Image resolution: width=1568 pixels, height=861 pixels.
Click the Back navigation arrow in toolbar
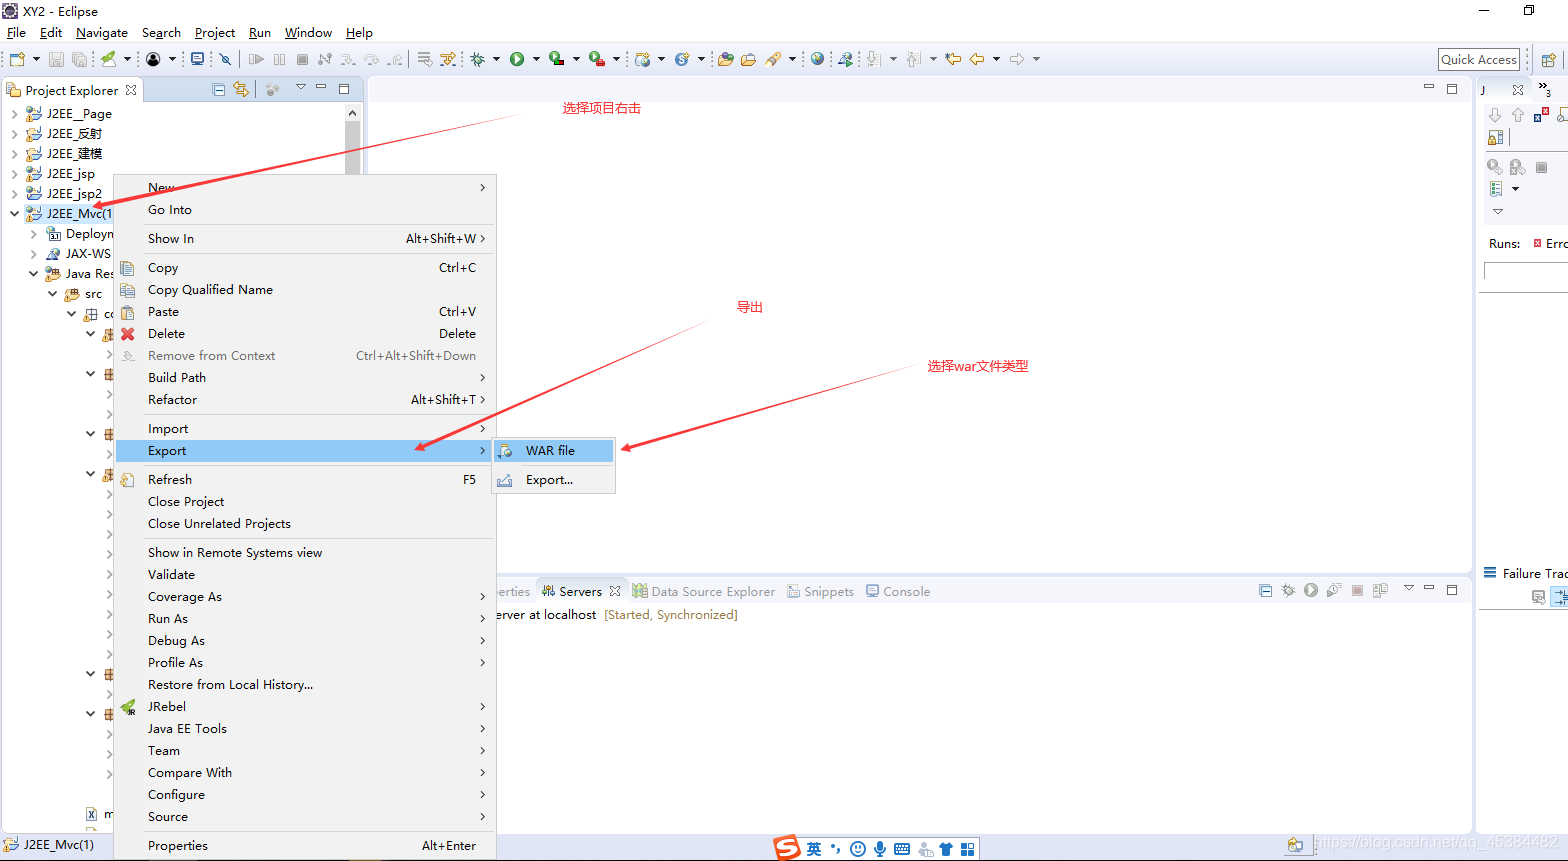pyautogui.click(x=977, y=59)
